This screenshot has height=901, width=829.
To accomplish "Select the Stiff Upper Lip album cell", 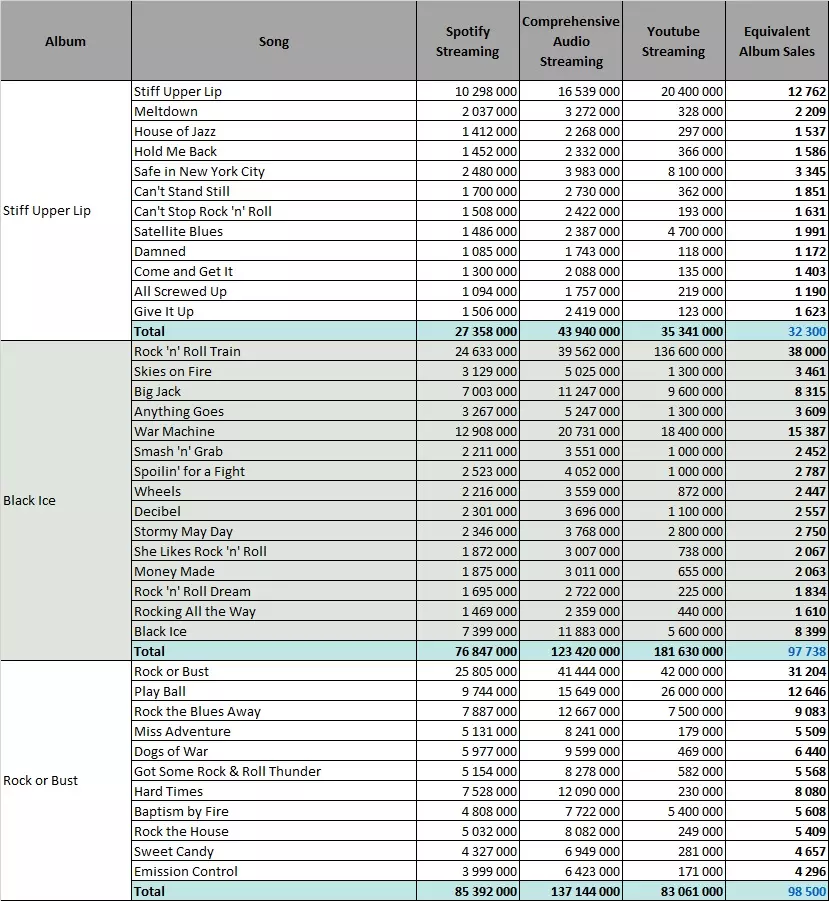I will pos(65,210).
